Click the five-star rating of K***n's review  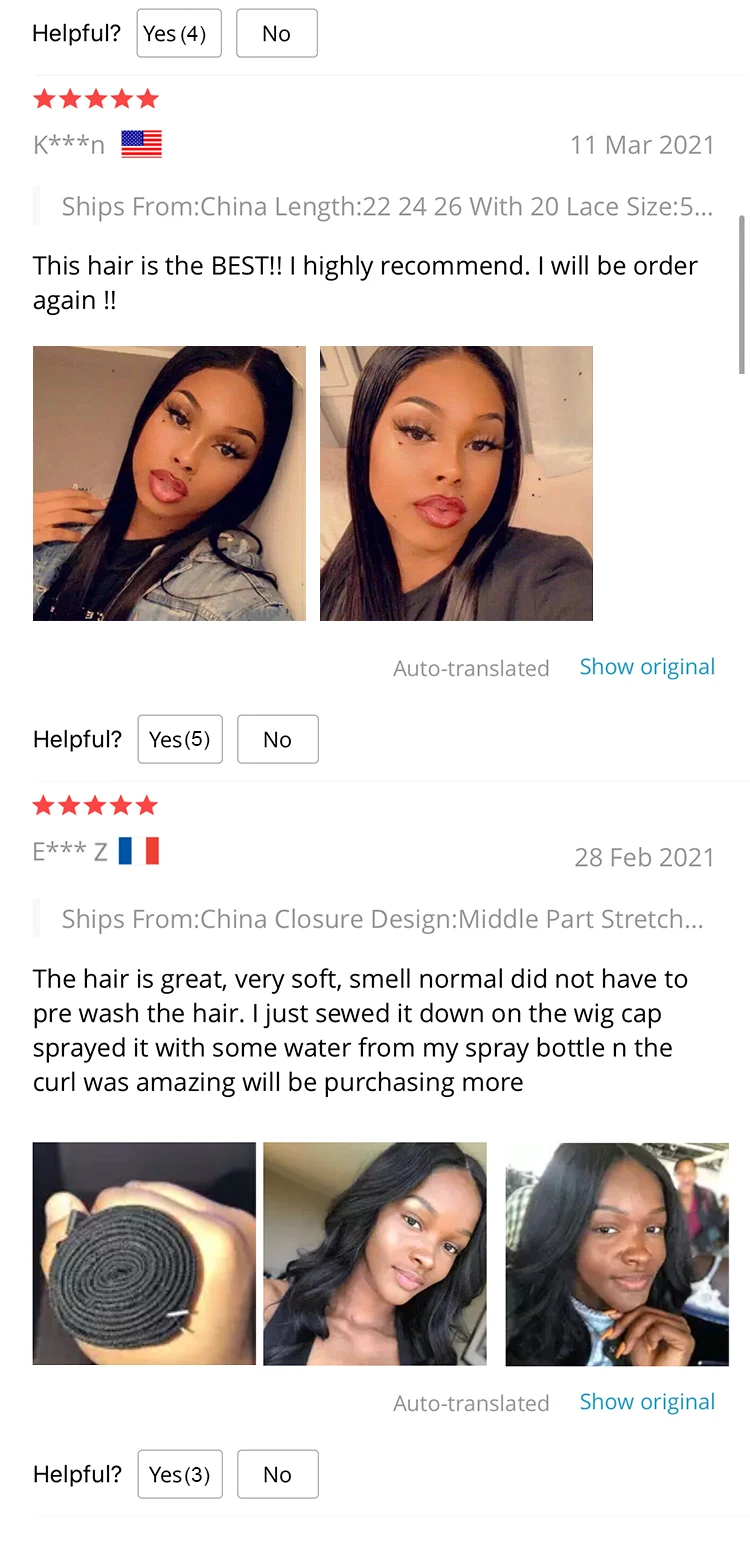[x=96, y=98]
